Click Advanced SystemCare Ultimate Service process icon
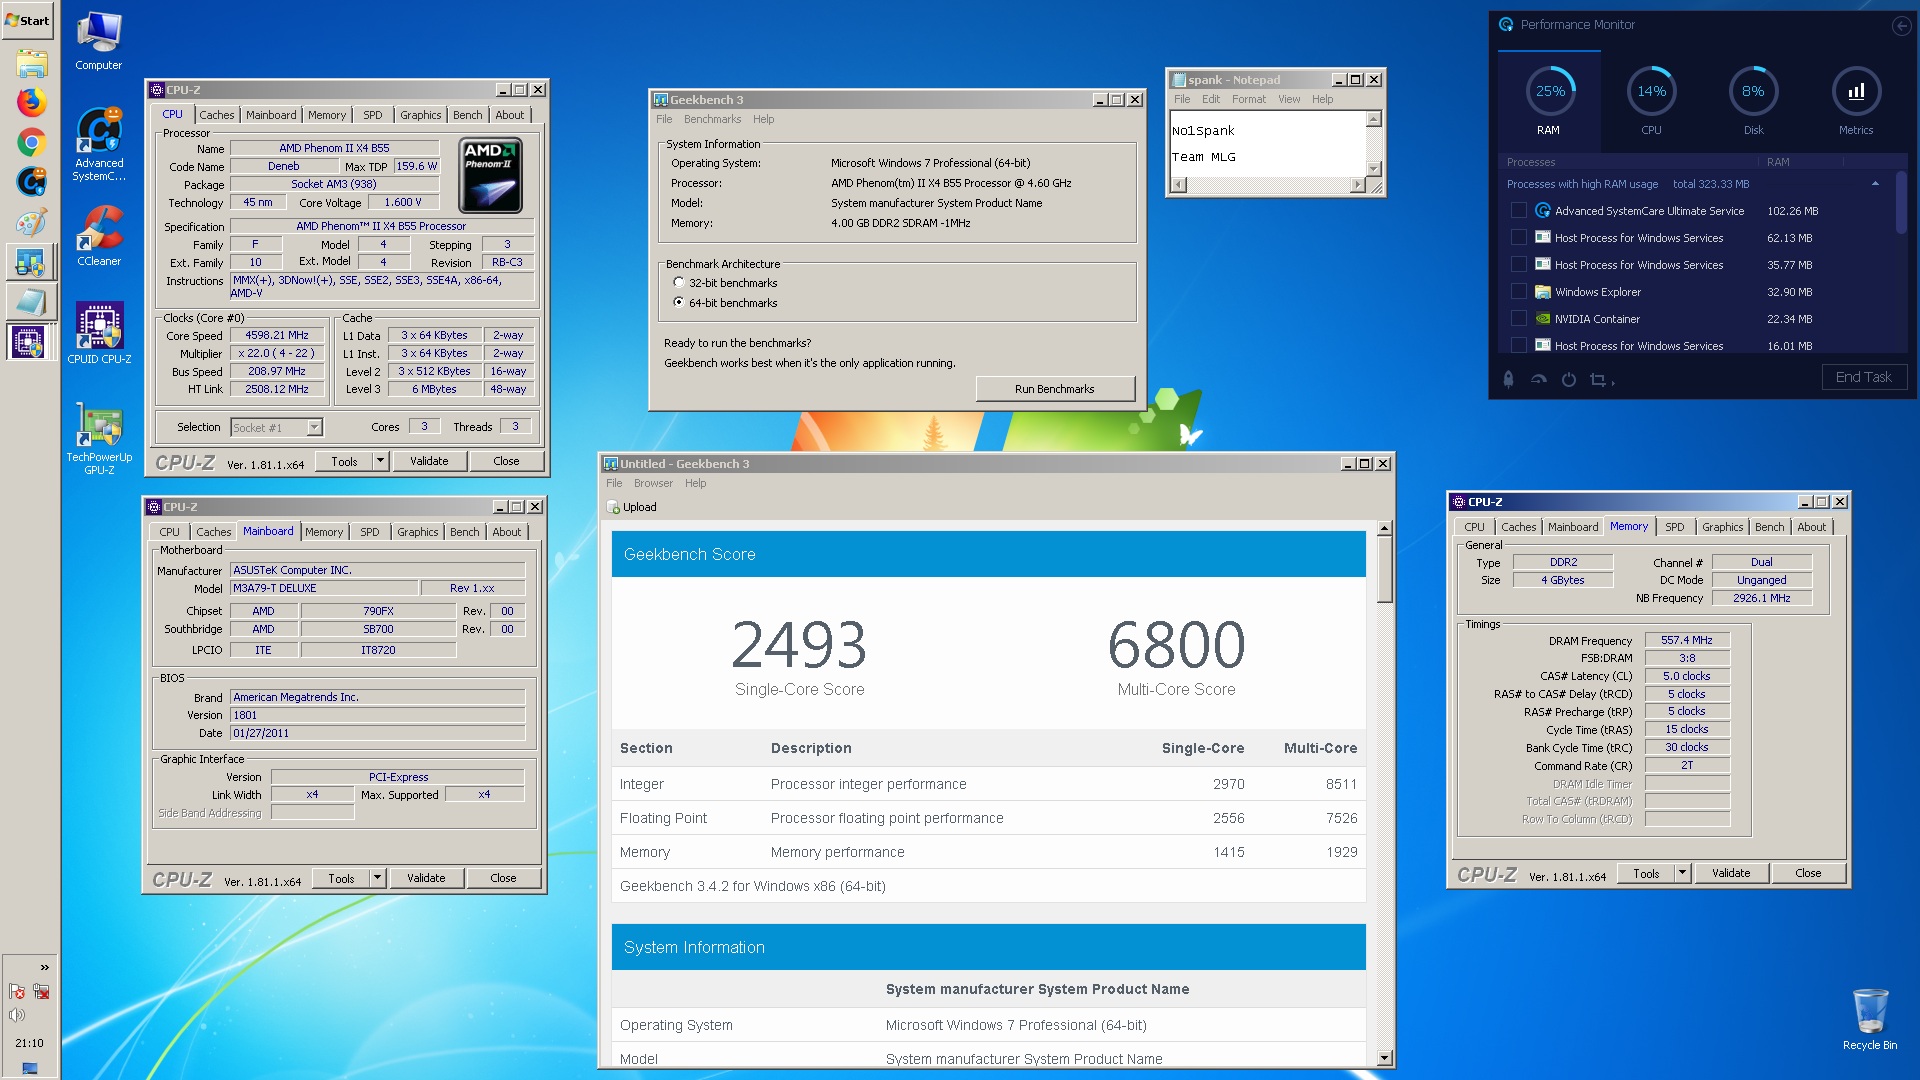Image resolution: width=1920 pixels, height=1080 pixels. [1543, 211]
